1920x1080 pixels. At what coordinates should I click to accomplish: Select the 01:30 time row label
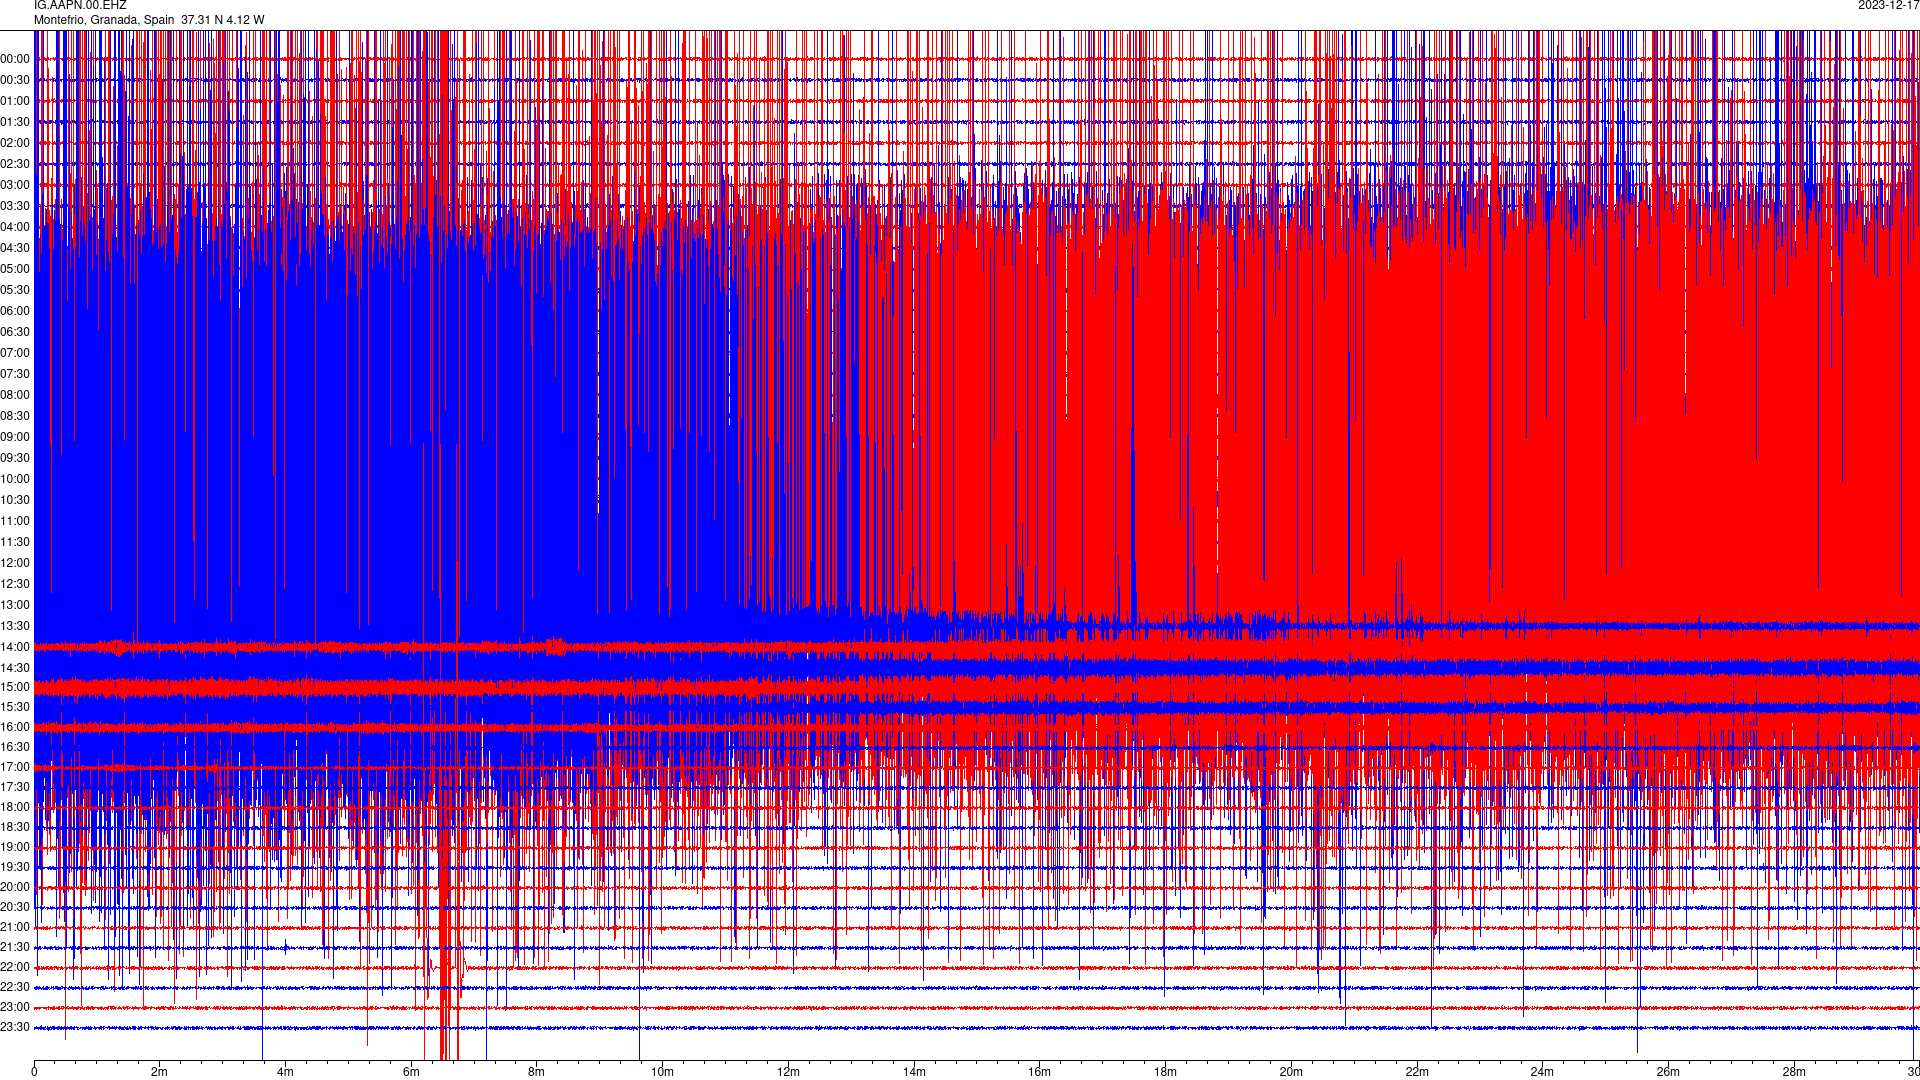(x=15, y=122)
